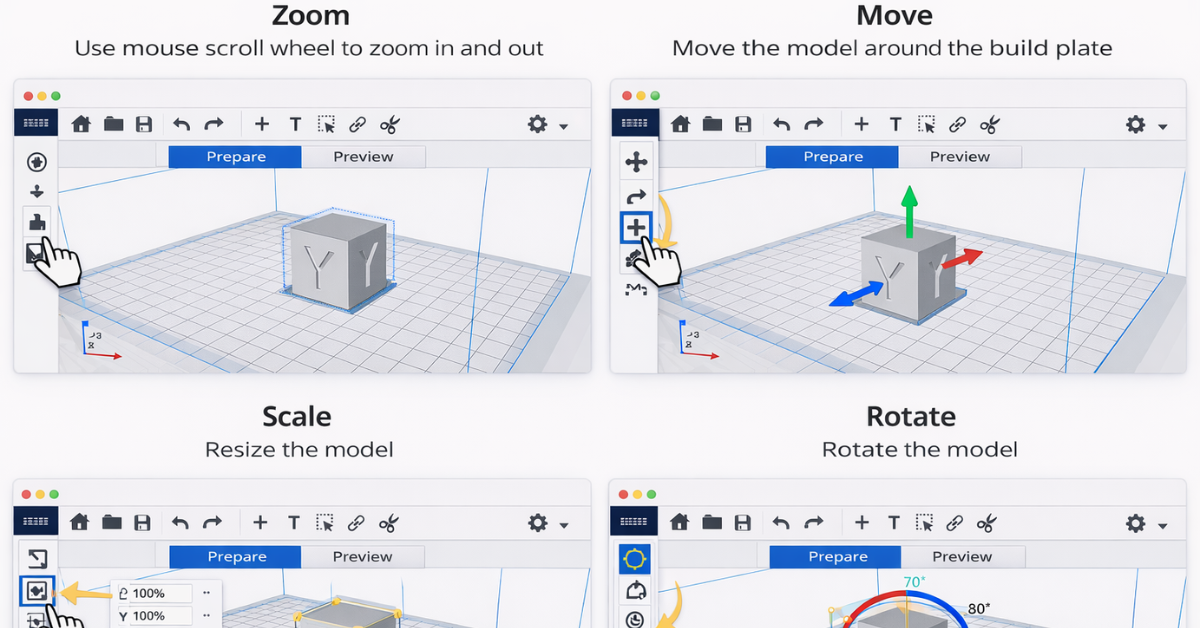Select Prepare tab in the Move panel

(x=832, y=157)
